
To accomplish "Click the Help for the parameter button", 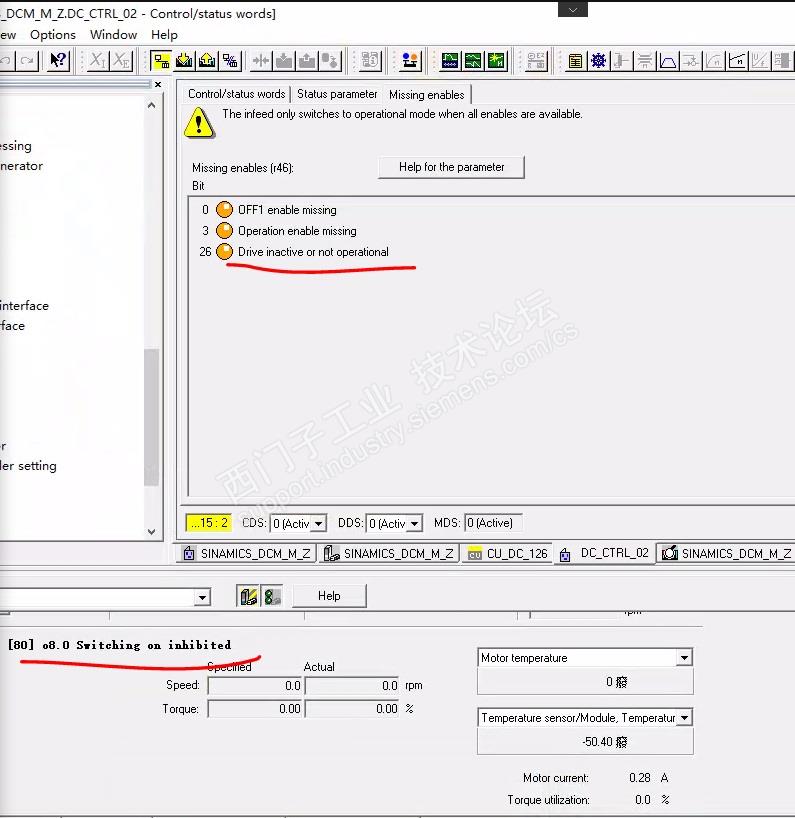I will click(451, 167).
